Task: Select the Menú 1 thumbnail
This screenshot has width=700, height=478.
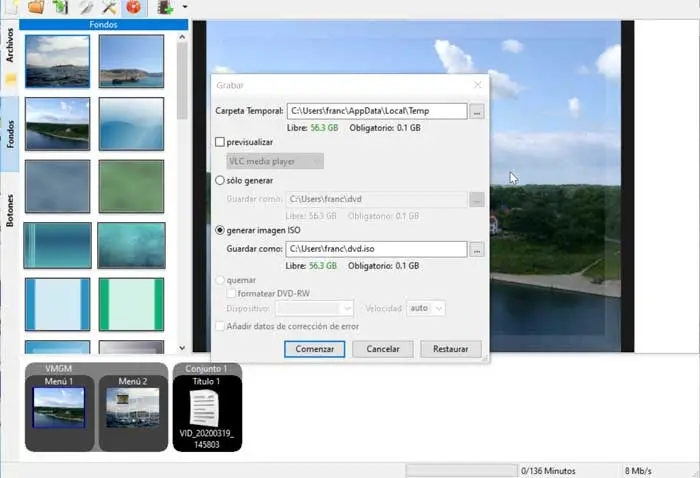Action: tap(58, 407)
